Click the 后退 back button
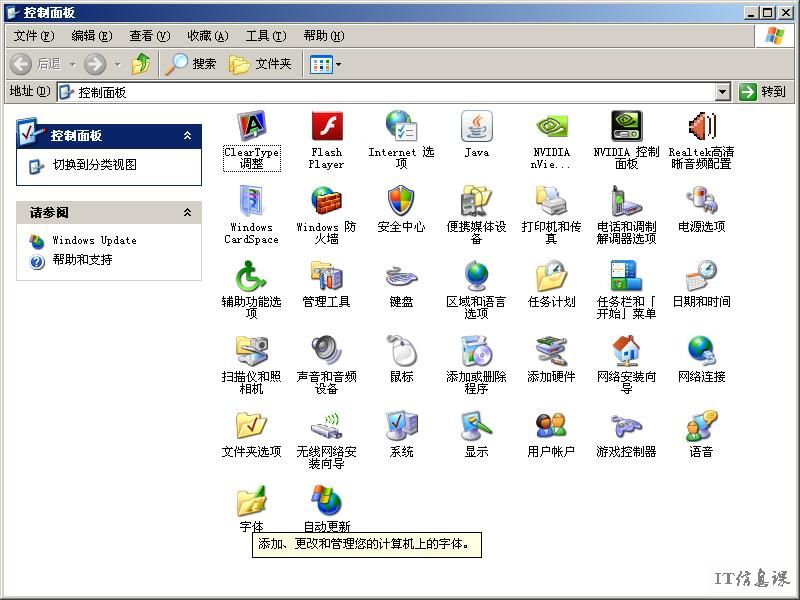Screen dimensions: 800x600 pyautogui.click(x=35, y=64)
